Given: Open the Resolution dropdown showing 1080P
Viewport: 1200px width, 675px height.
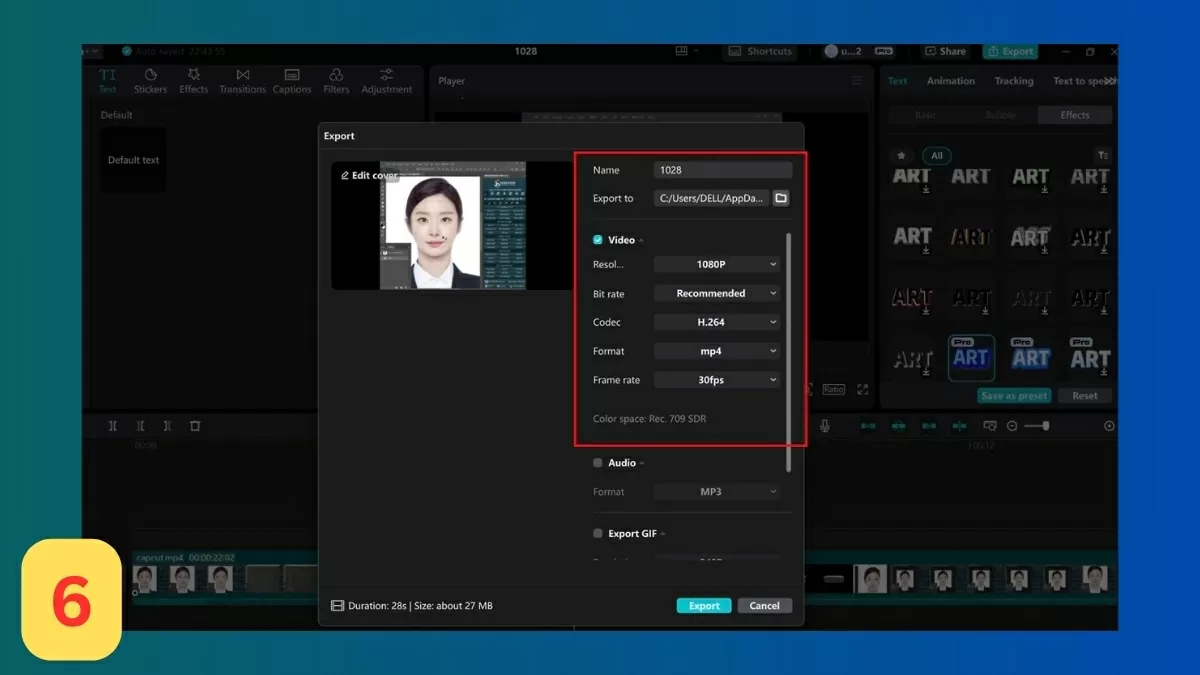Looking at the screenshot, I should pos(716,263).
